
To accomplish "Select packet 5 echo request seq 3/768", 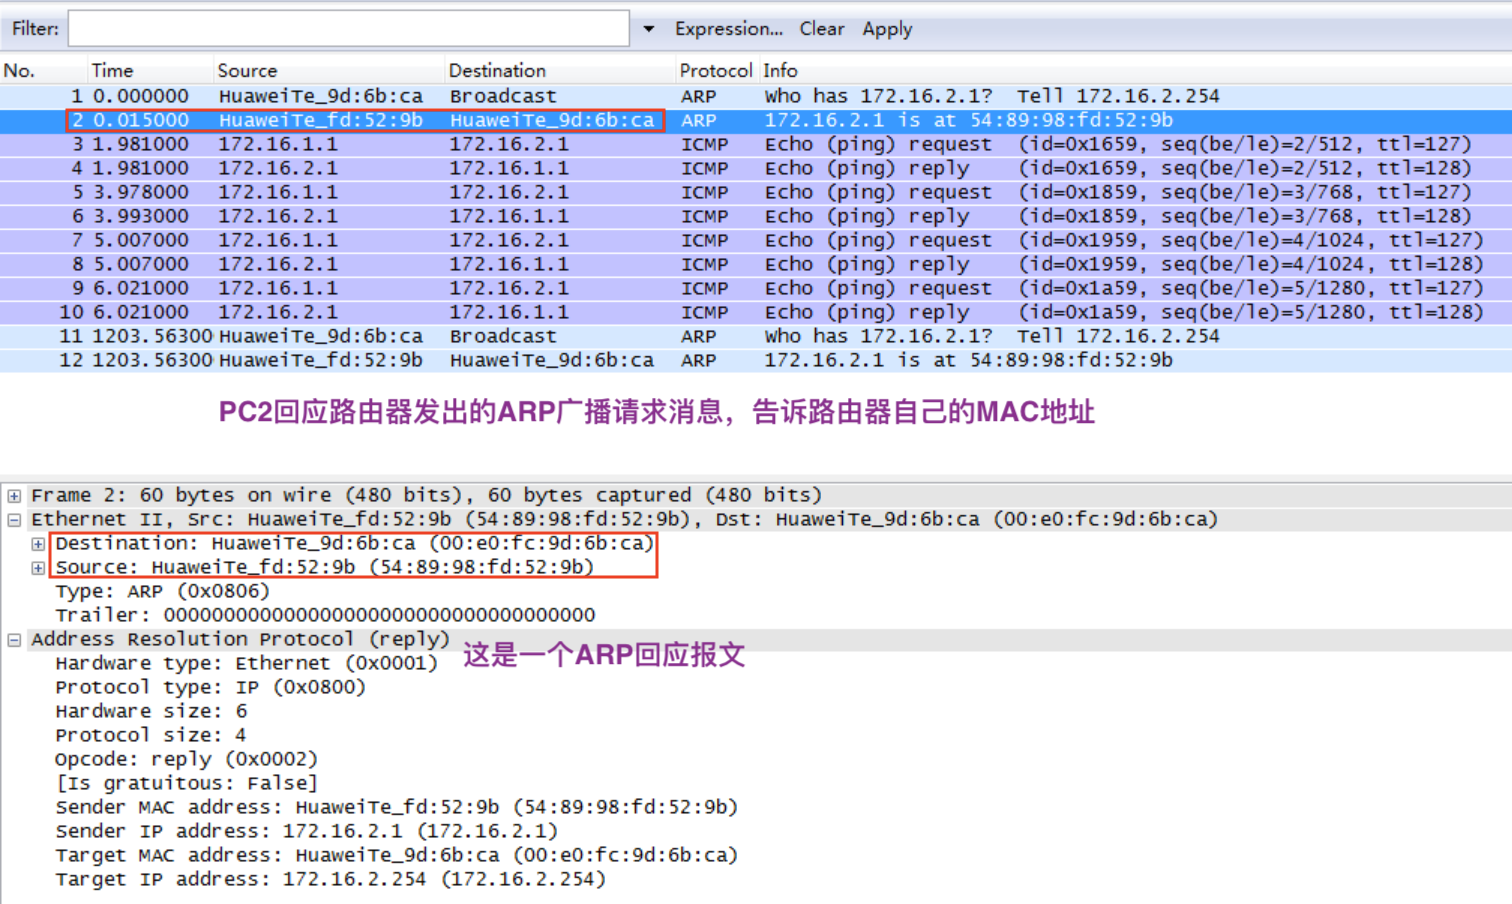I will coord(756,192).
